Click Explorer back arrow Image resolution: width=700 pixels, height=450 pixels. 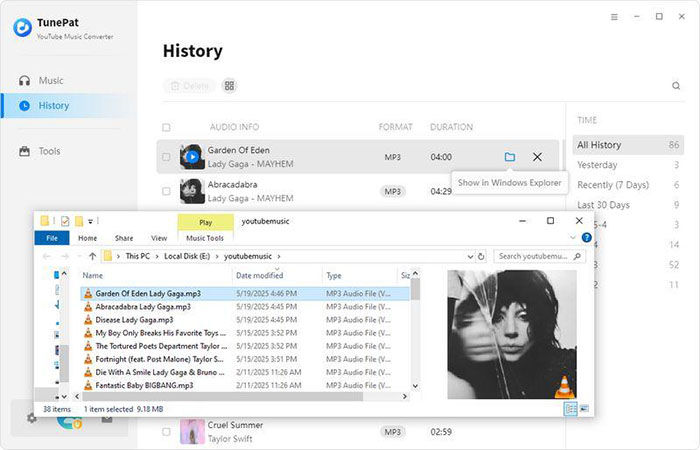click(x=47, y=256)
